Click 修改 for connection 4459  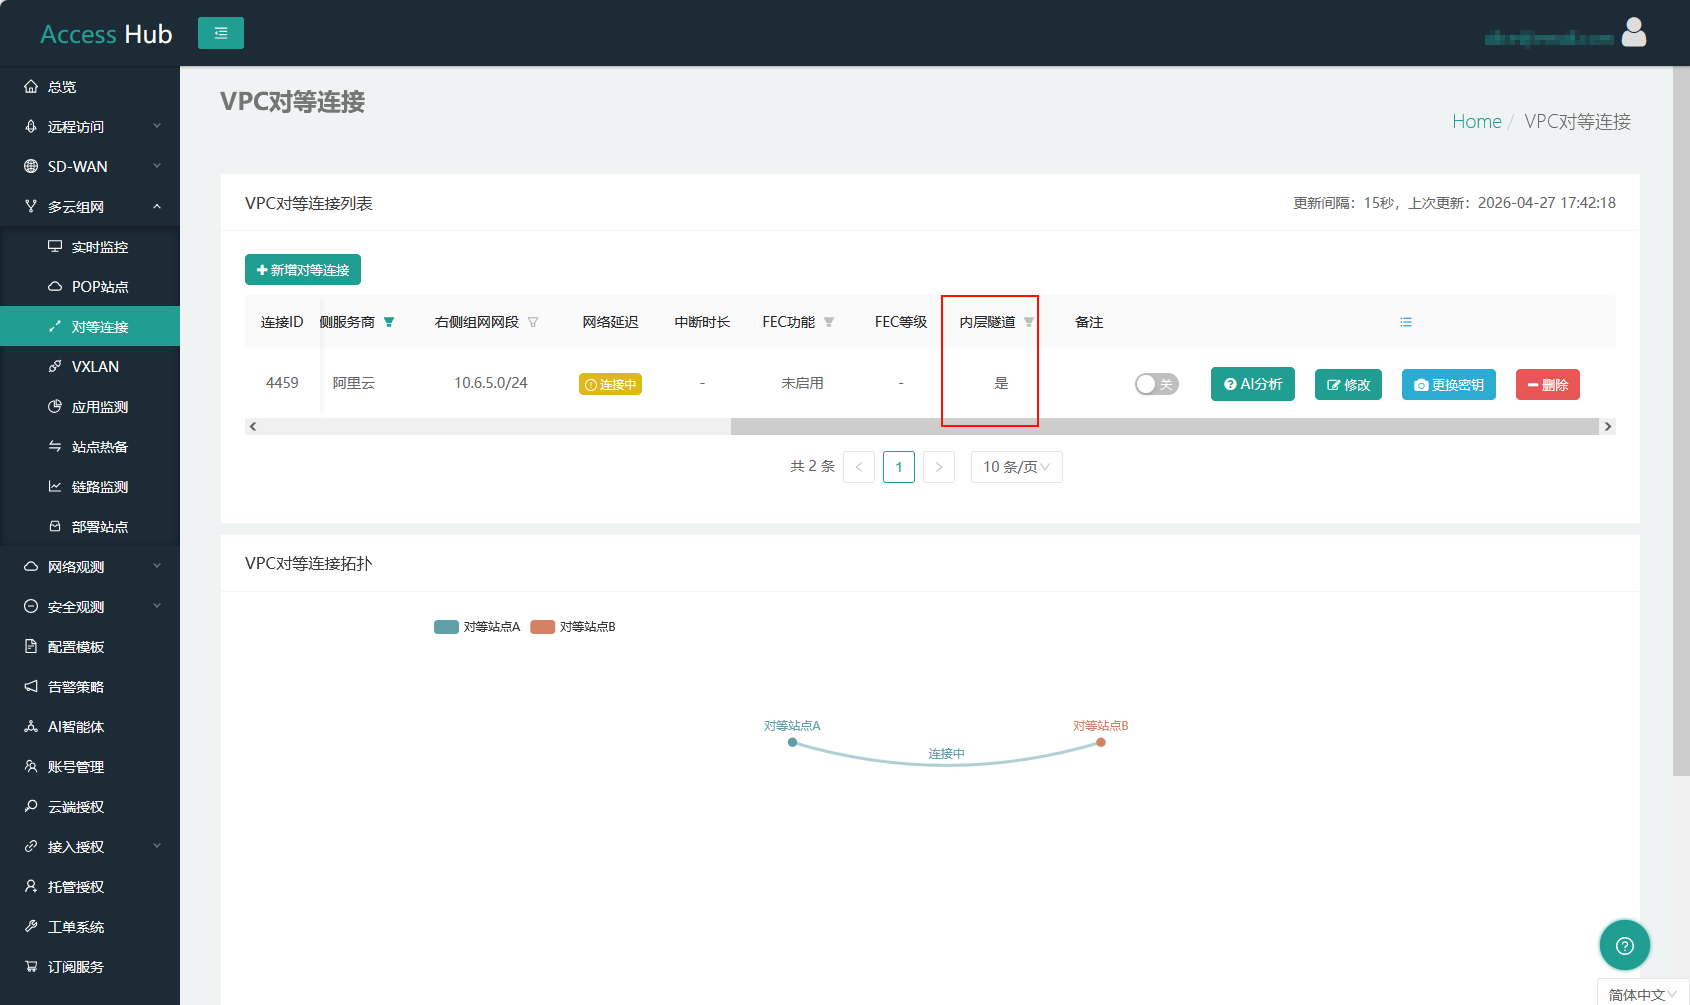[1348, 384]
